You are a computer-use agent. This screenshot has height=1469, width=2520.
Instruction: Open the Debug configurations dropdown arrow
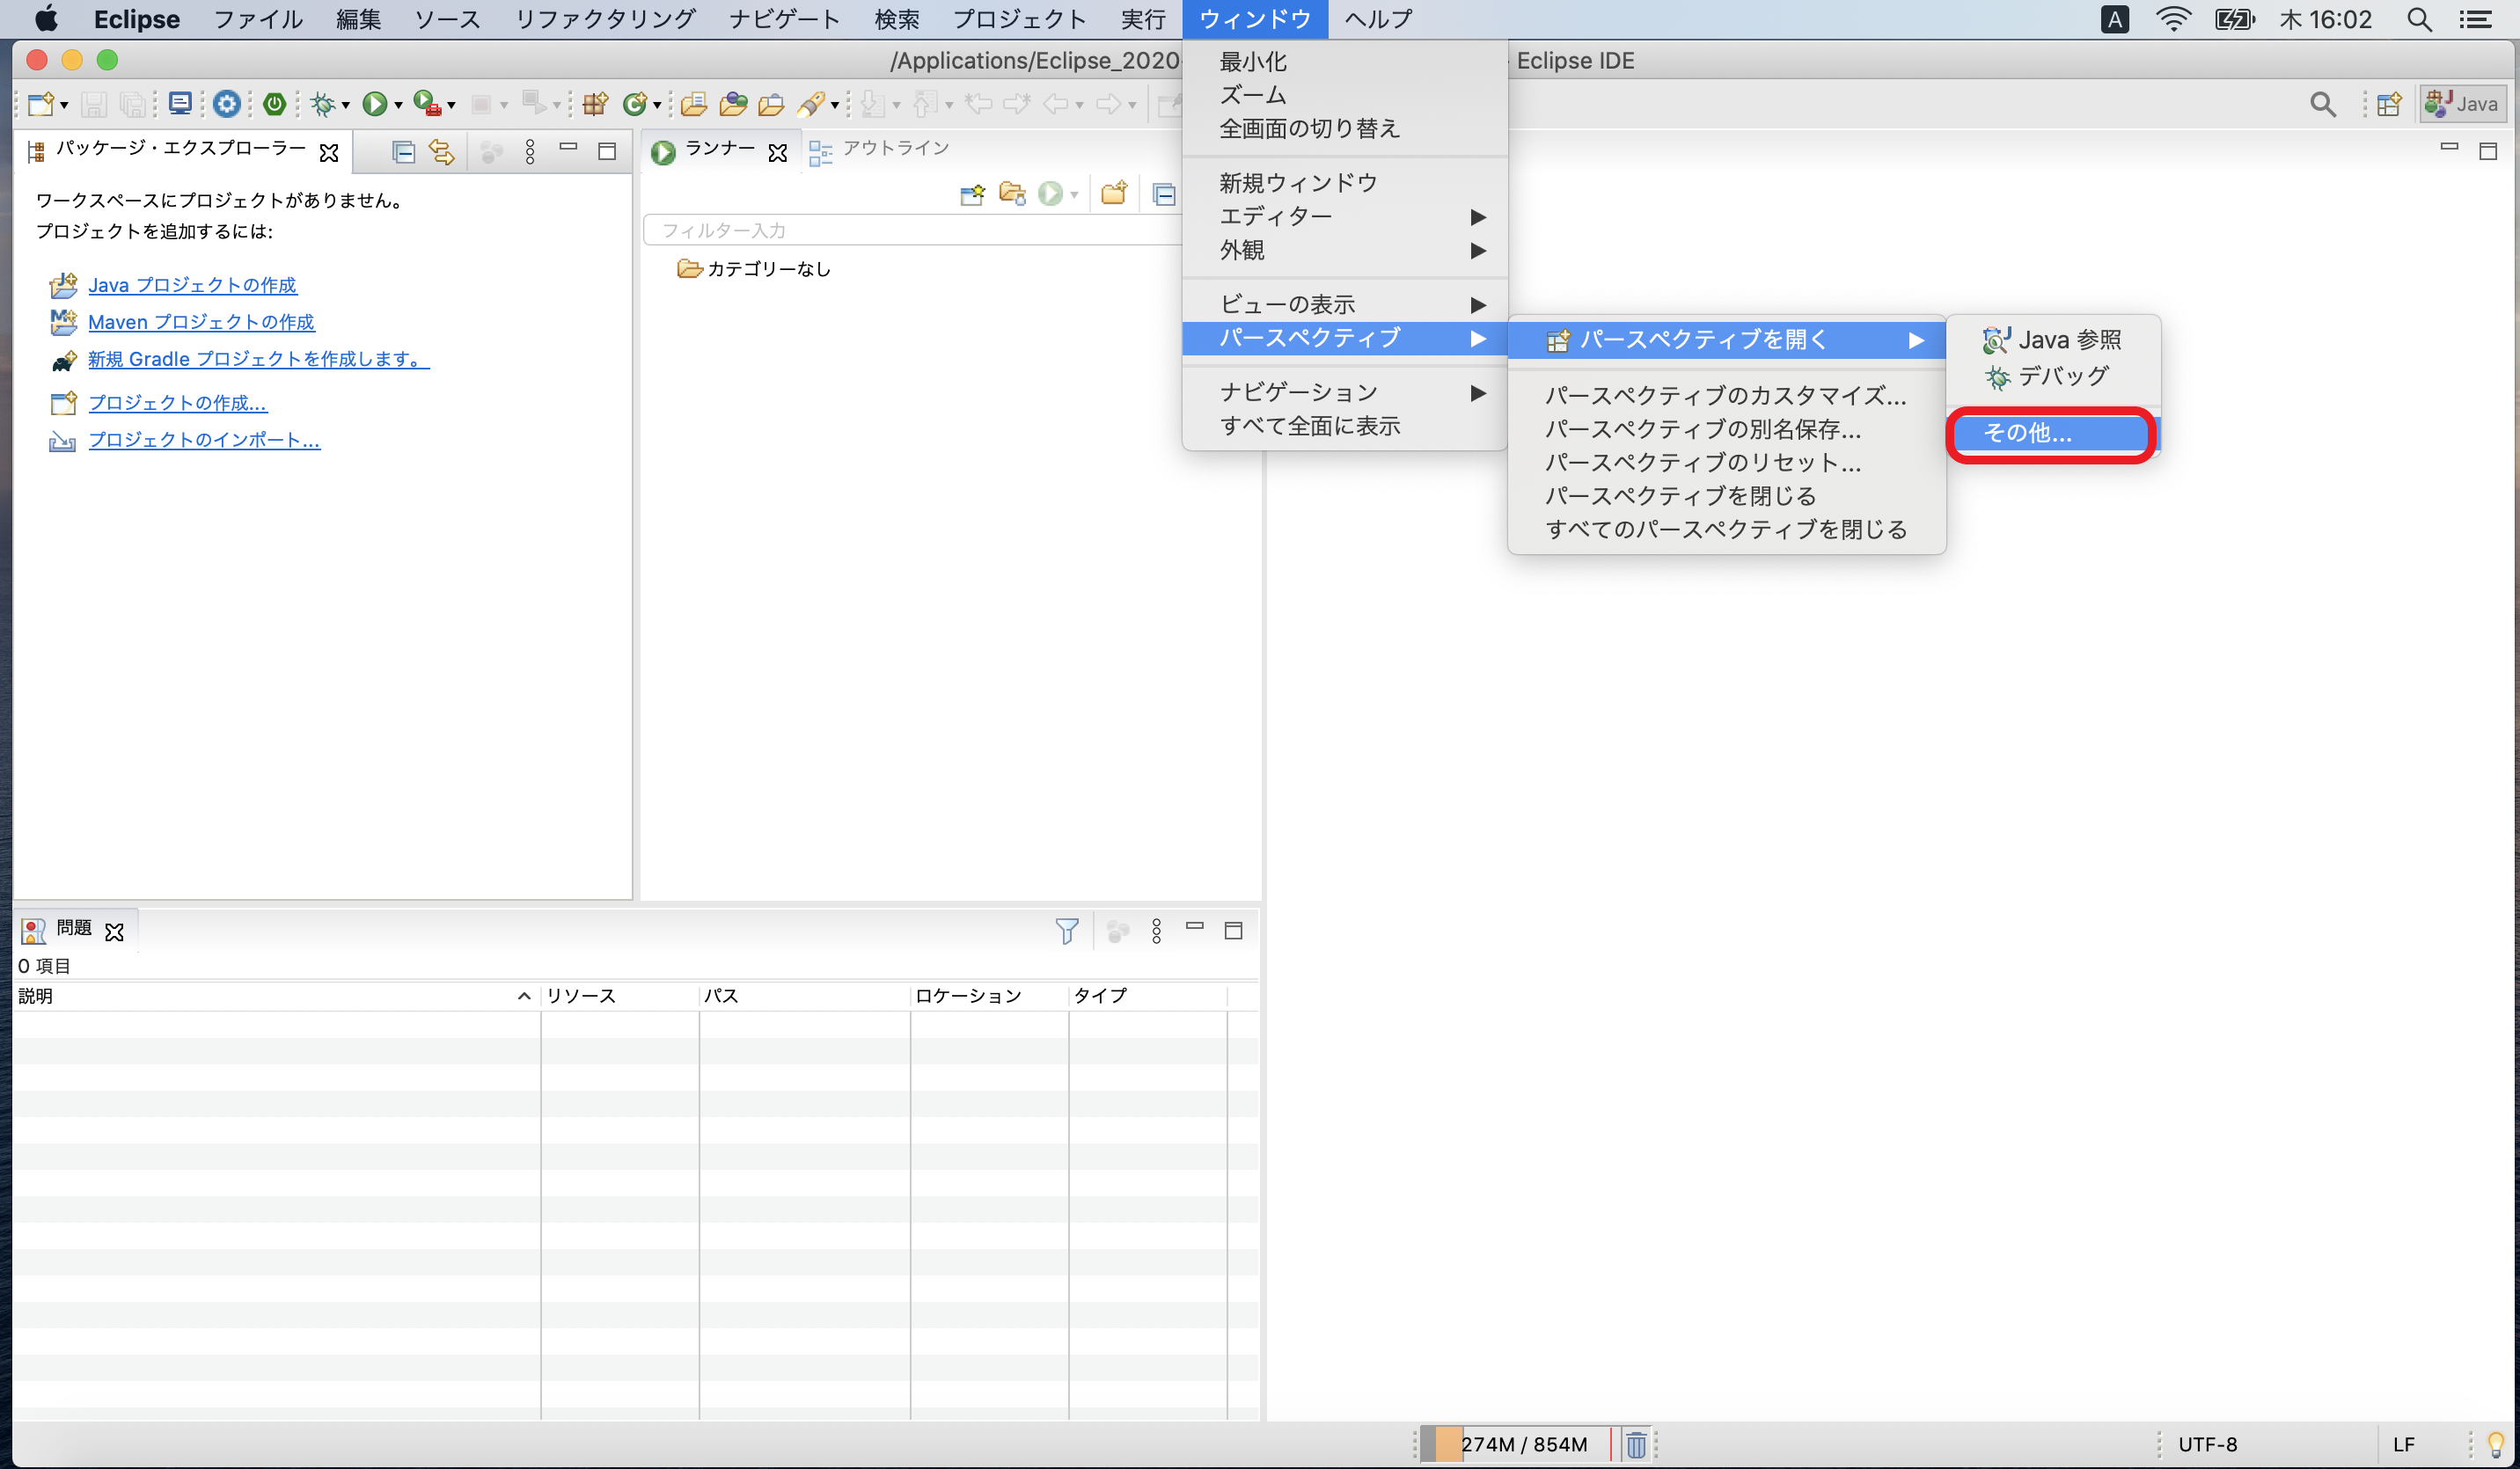coord(345,105)
